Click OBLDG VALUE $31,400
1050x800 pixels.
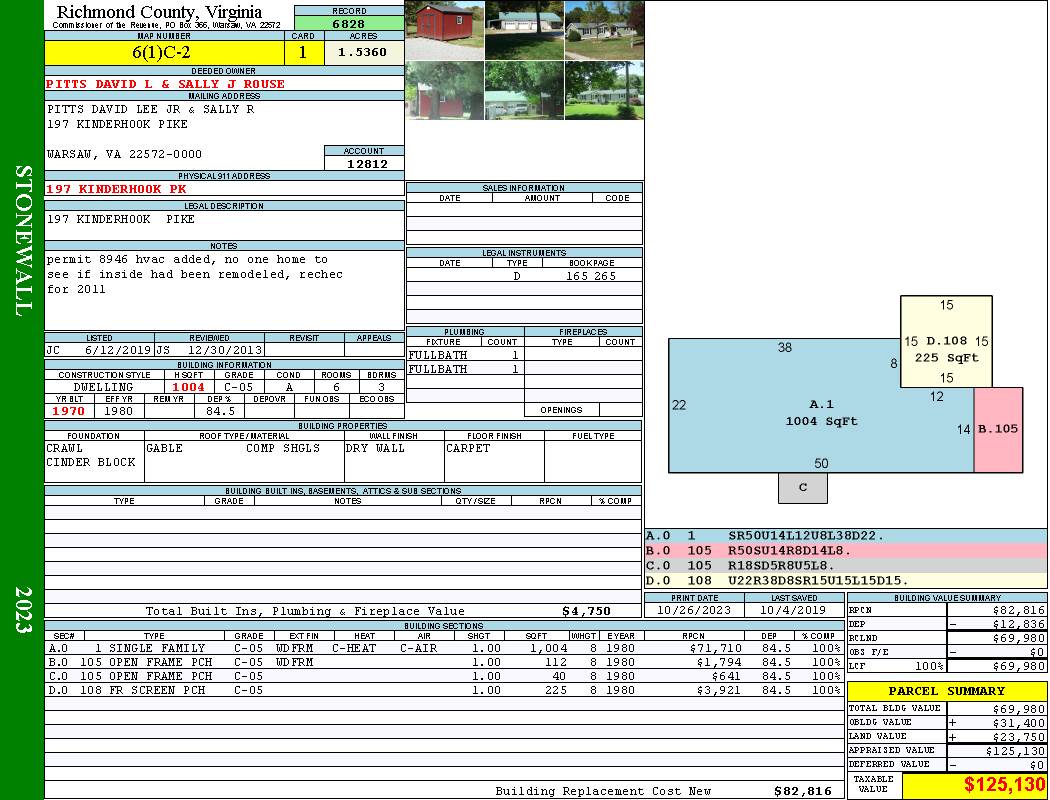[1019, 723]
